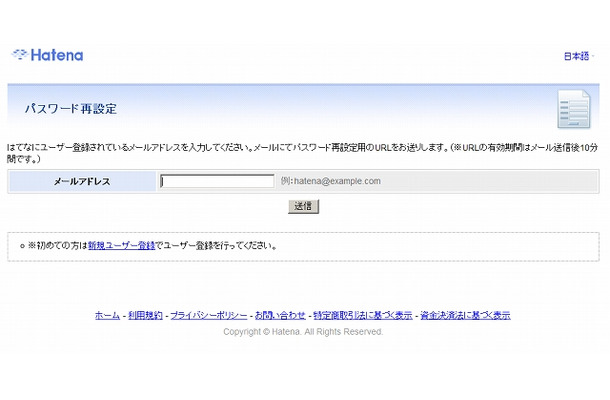Open 資金決済法に基づく表示 link
The height and width of the screenshot is (400, 610).
point(465,315)
